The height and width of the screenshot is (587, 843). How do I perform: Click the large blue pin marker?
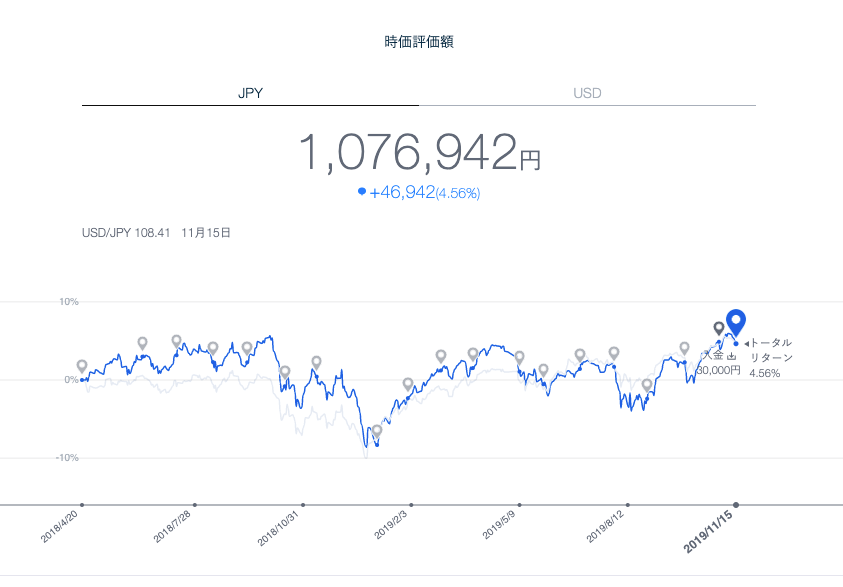736,321
